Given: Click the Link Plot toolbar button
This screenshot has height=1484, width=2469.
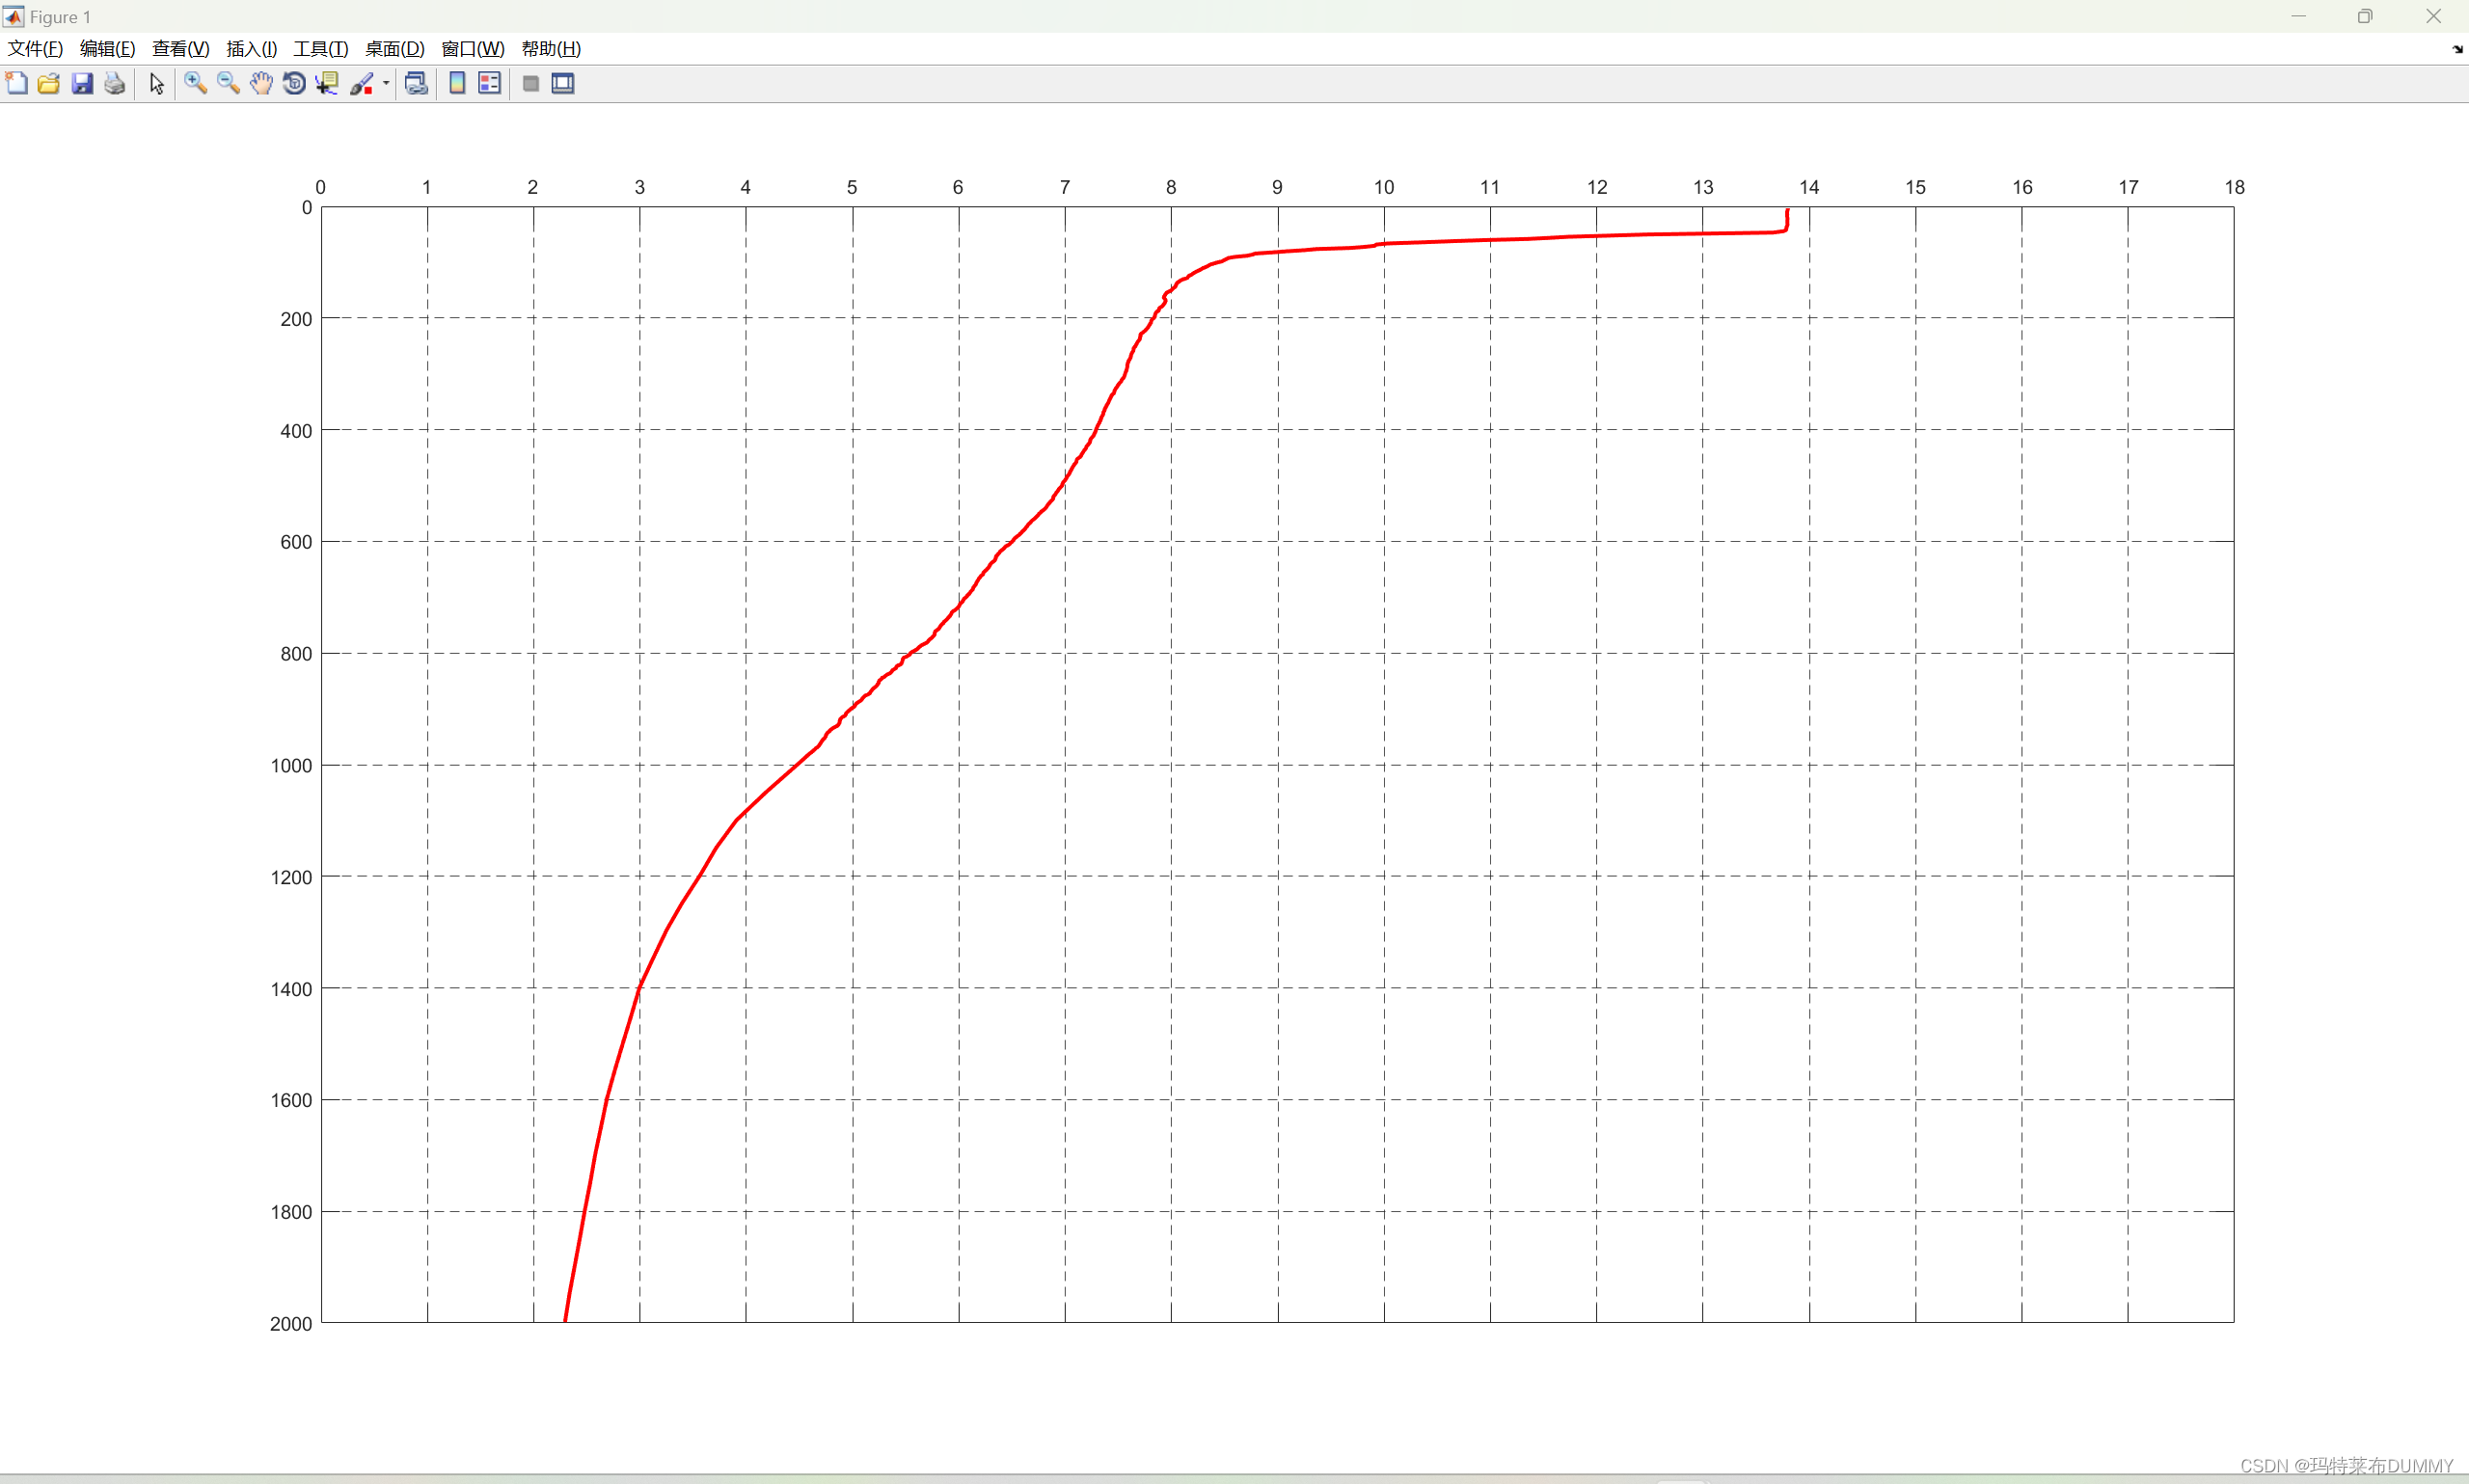Looking at the screenshot, I should tap(416, 84).
